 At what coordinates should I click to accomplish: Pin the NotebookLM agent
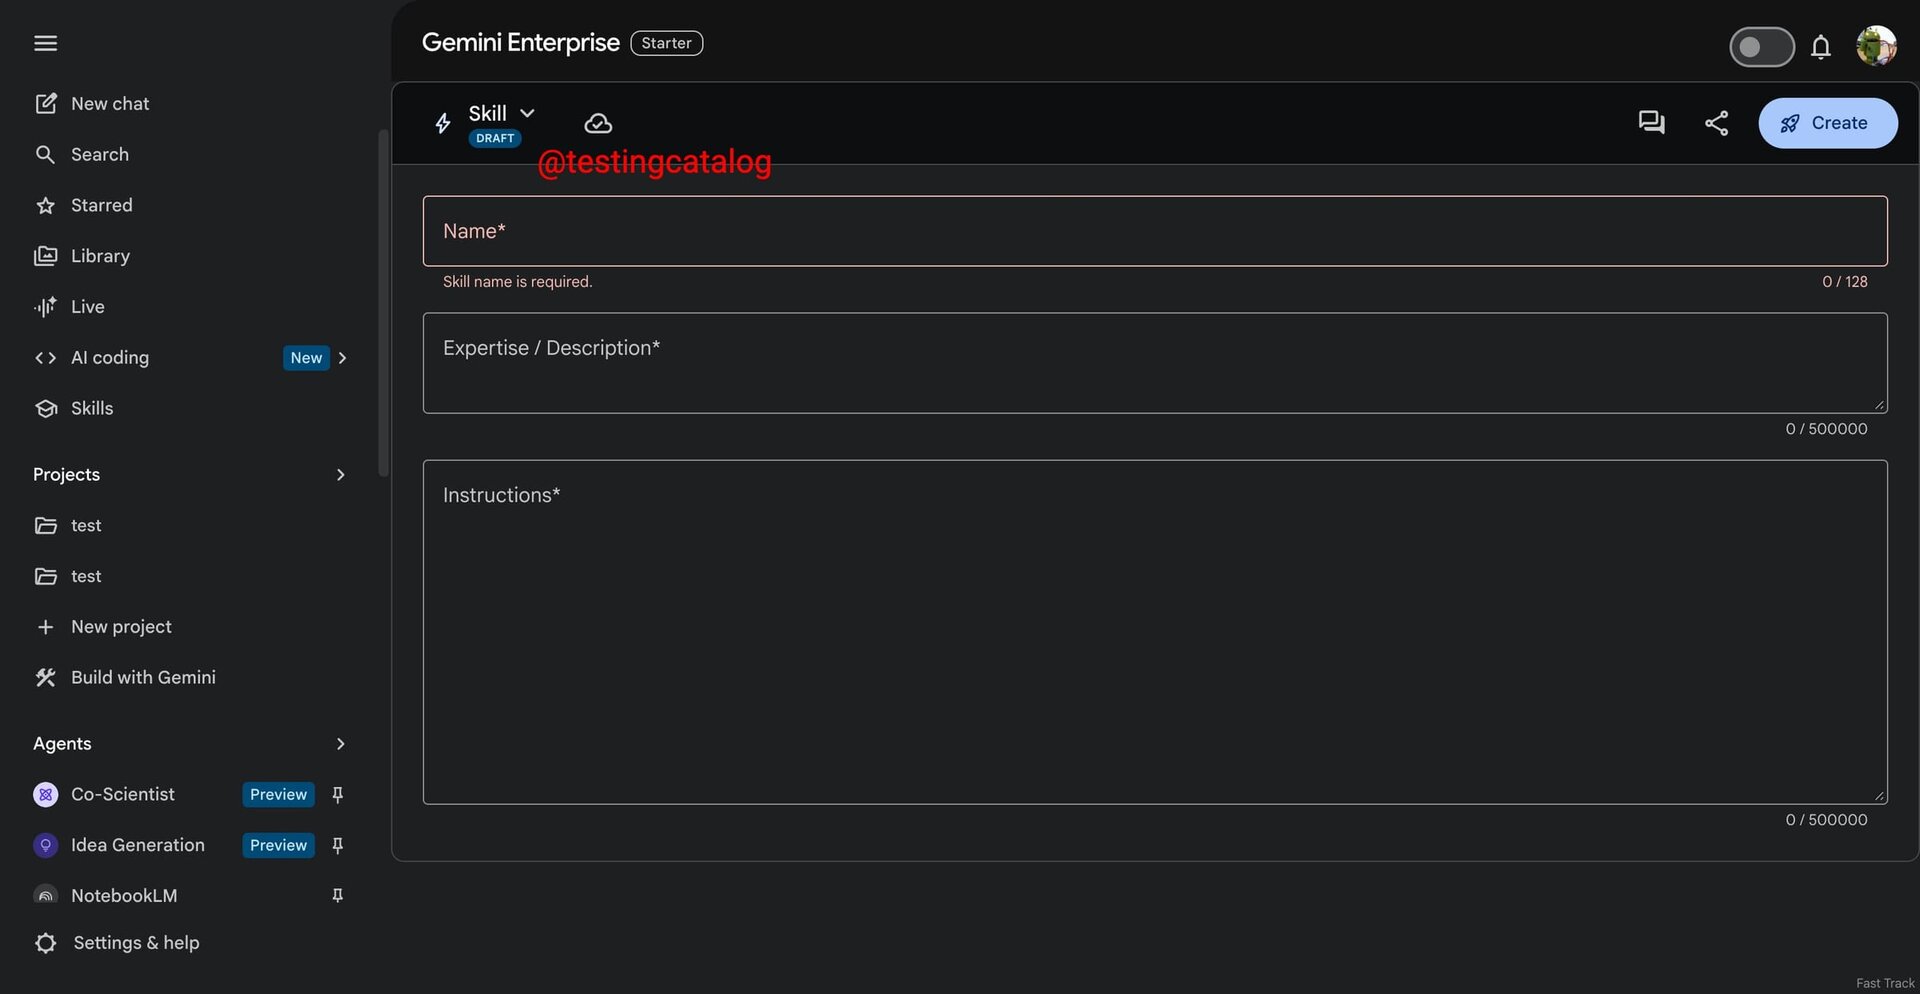(338, 896)
